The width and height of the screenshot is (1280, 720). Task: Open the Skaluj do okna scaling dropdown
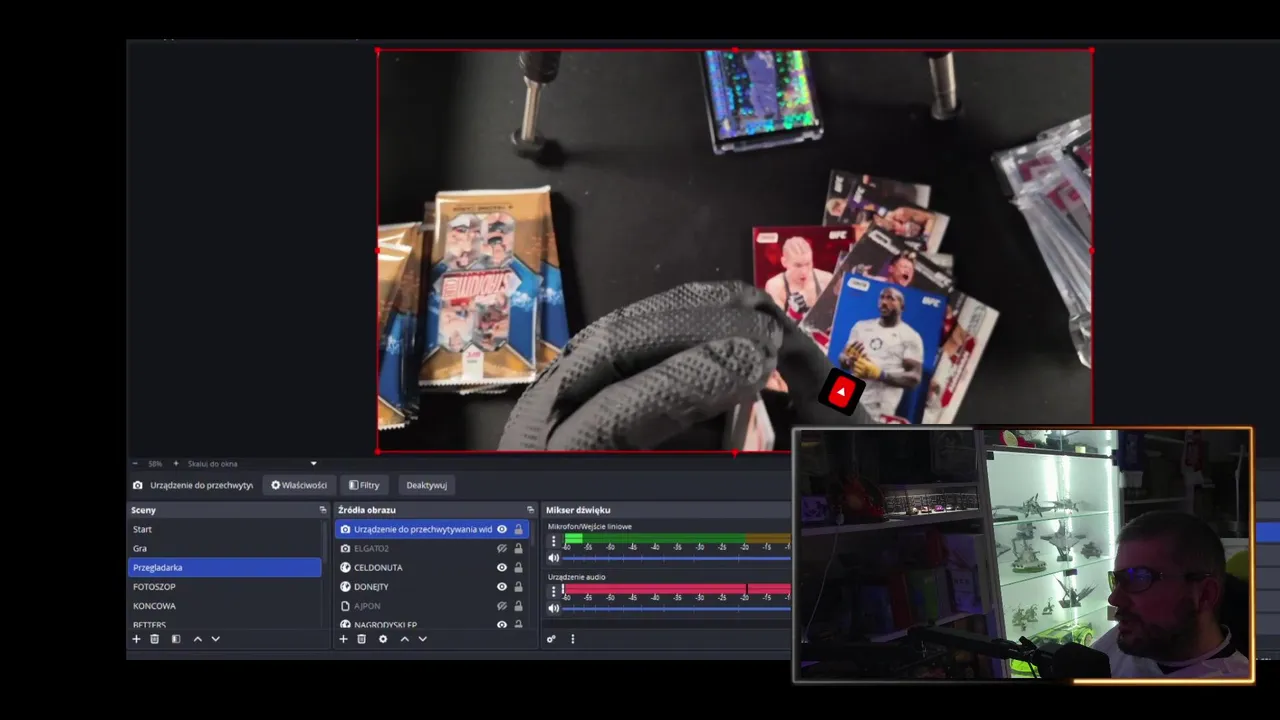(x=252, y=464)
